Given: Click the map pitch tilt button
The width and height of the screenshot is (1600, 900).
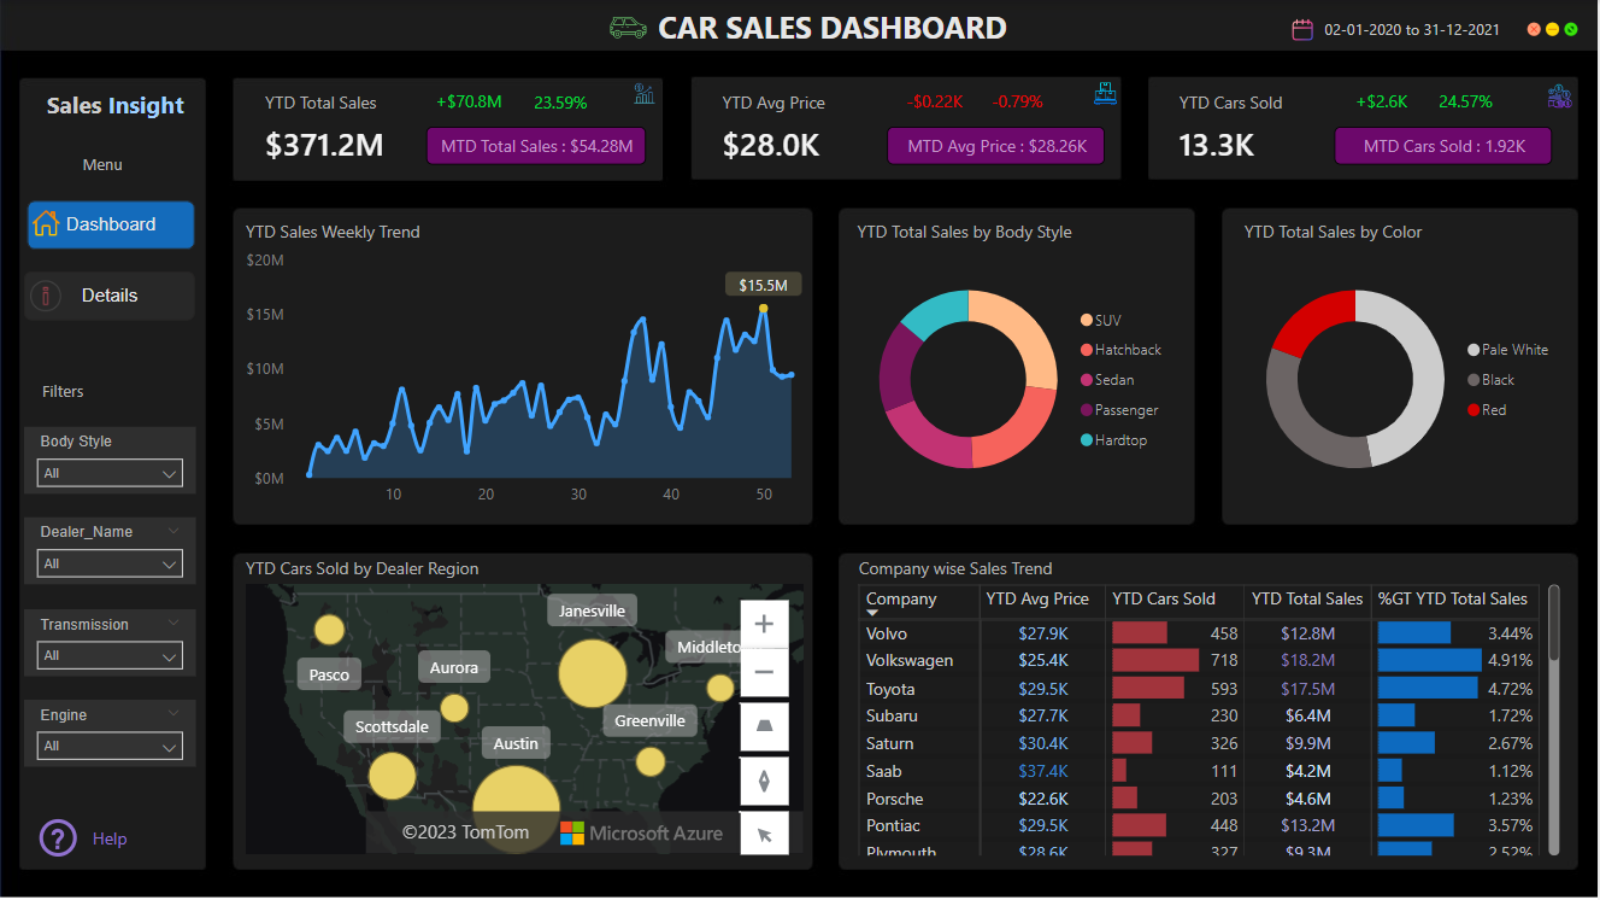Looking at the screenshot, I should pos(764,726).
